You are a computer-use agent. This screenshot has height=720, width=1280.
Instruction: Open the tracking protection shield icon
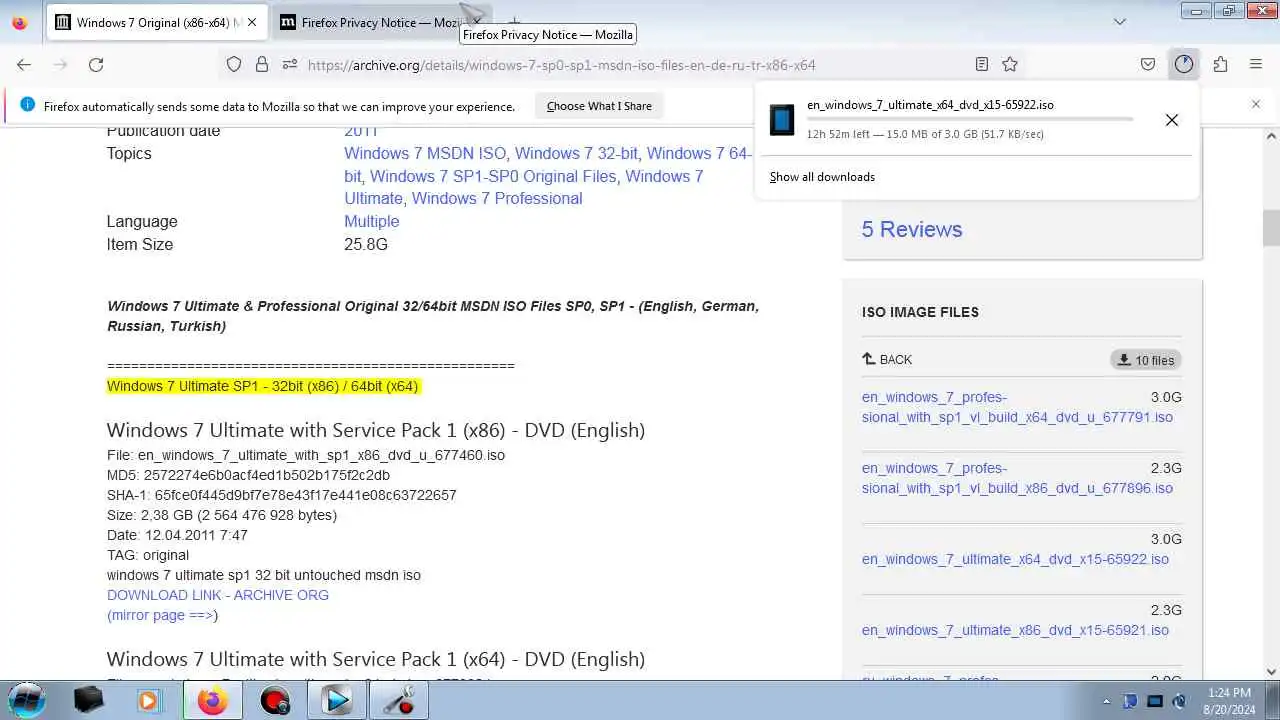click(234, 64)
